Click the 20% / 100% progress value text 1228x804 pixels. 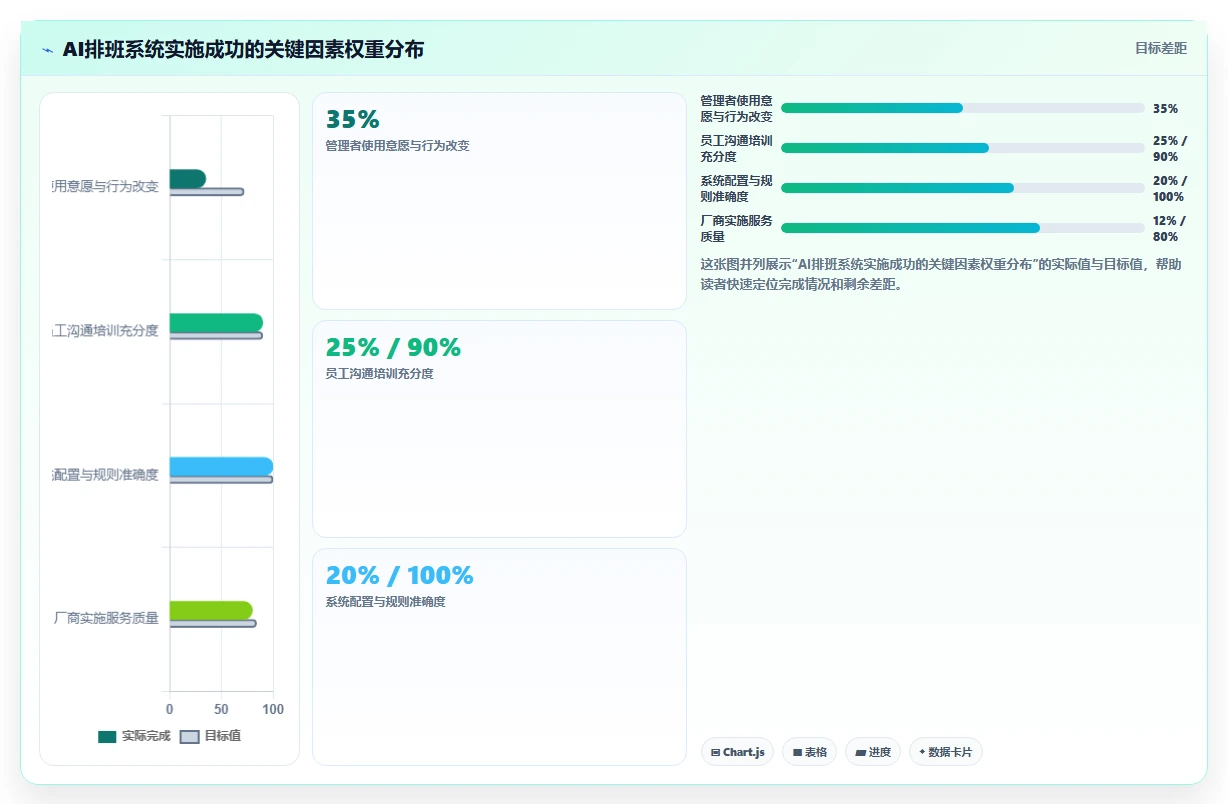[1169, 188]
